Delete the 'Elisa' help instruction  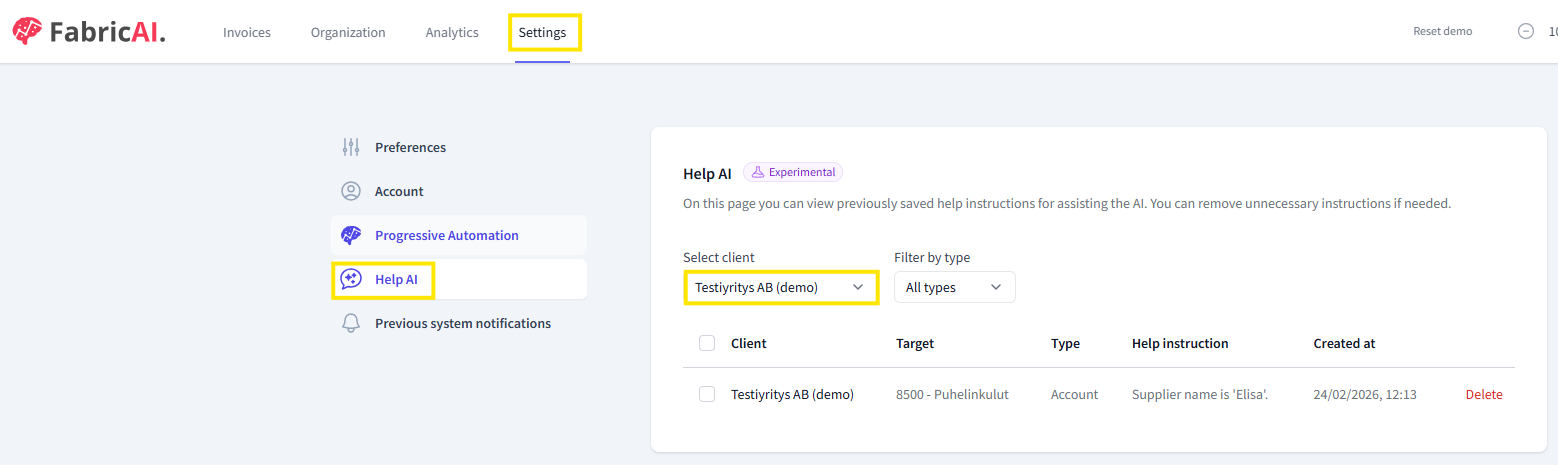pos(1484,394)
